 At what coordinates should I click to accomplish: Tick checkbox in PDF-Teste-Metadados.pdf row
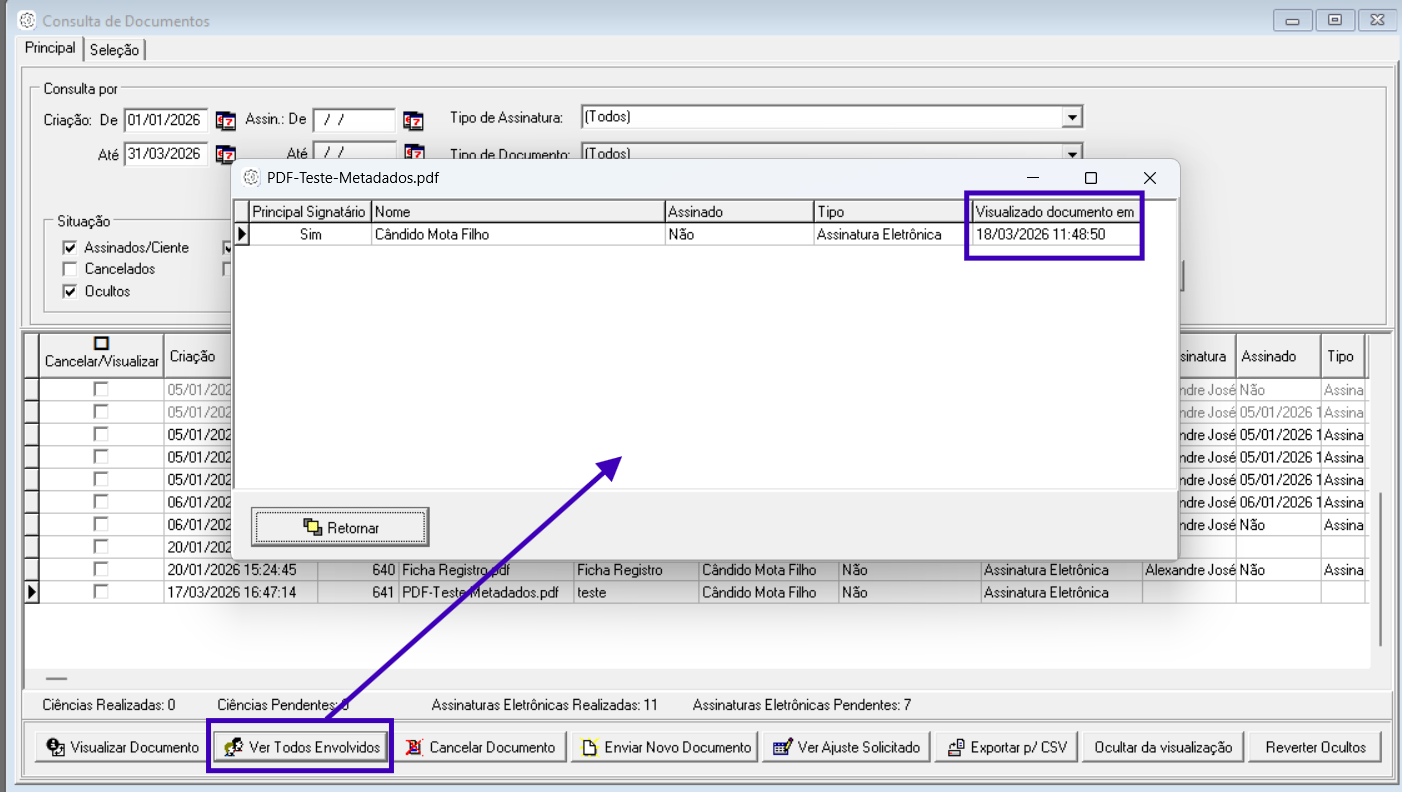101,592
